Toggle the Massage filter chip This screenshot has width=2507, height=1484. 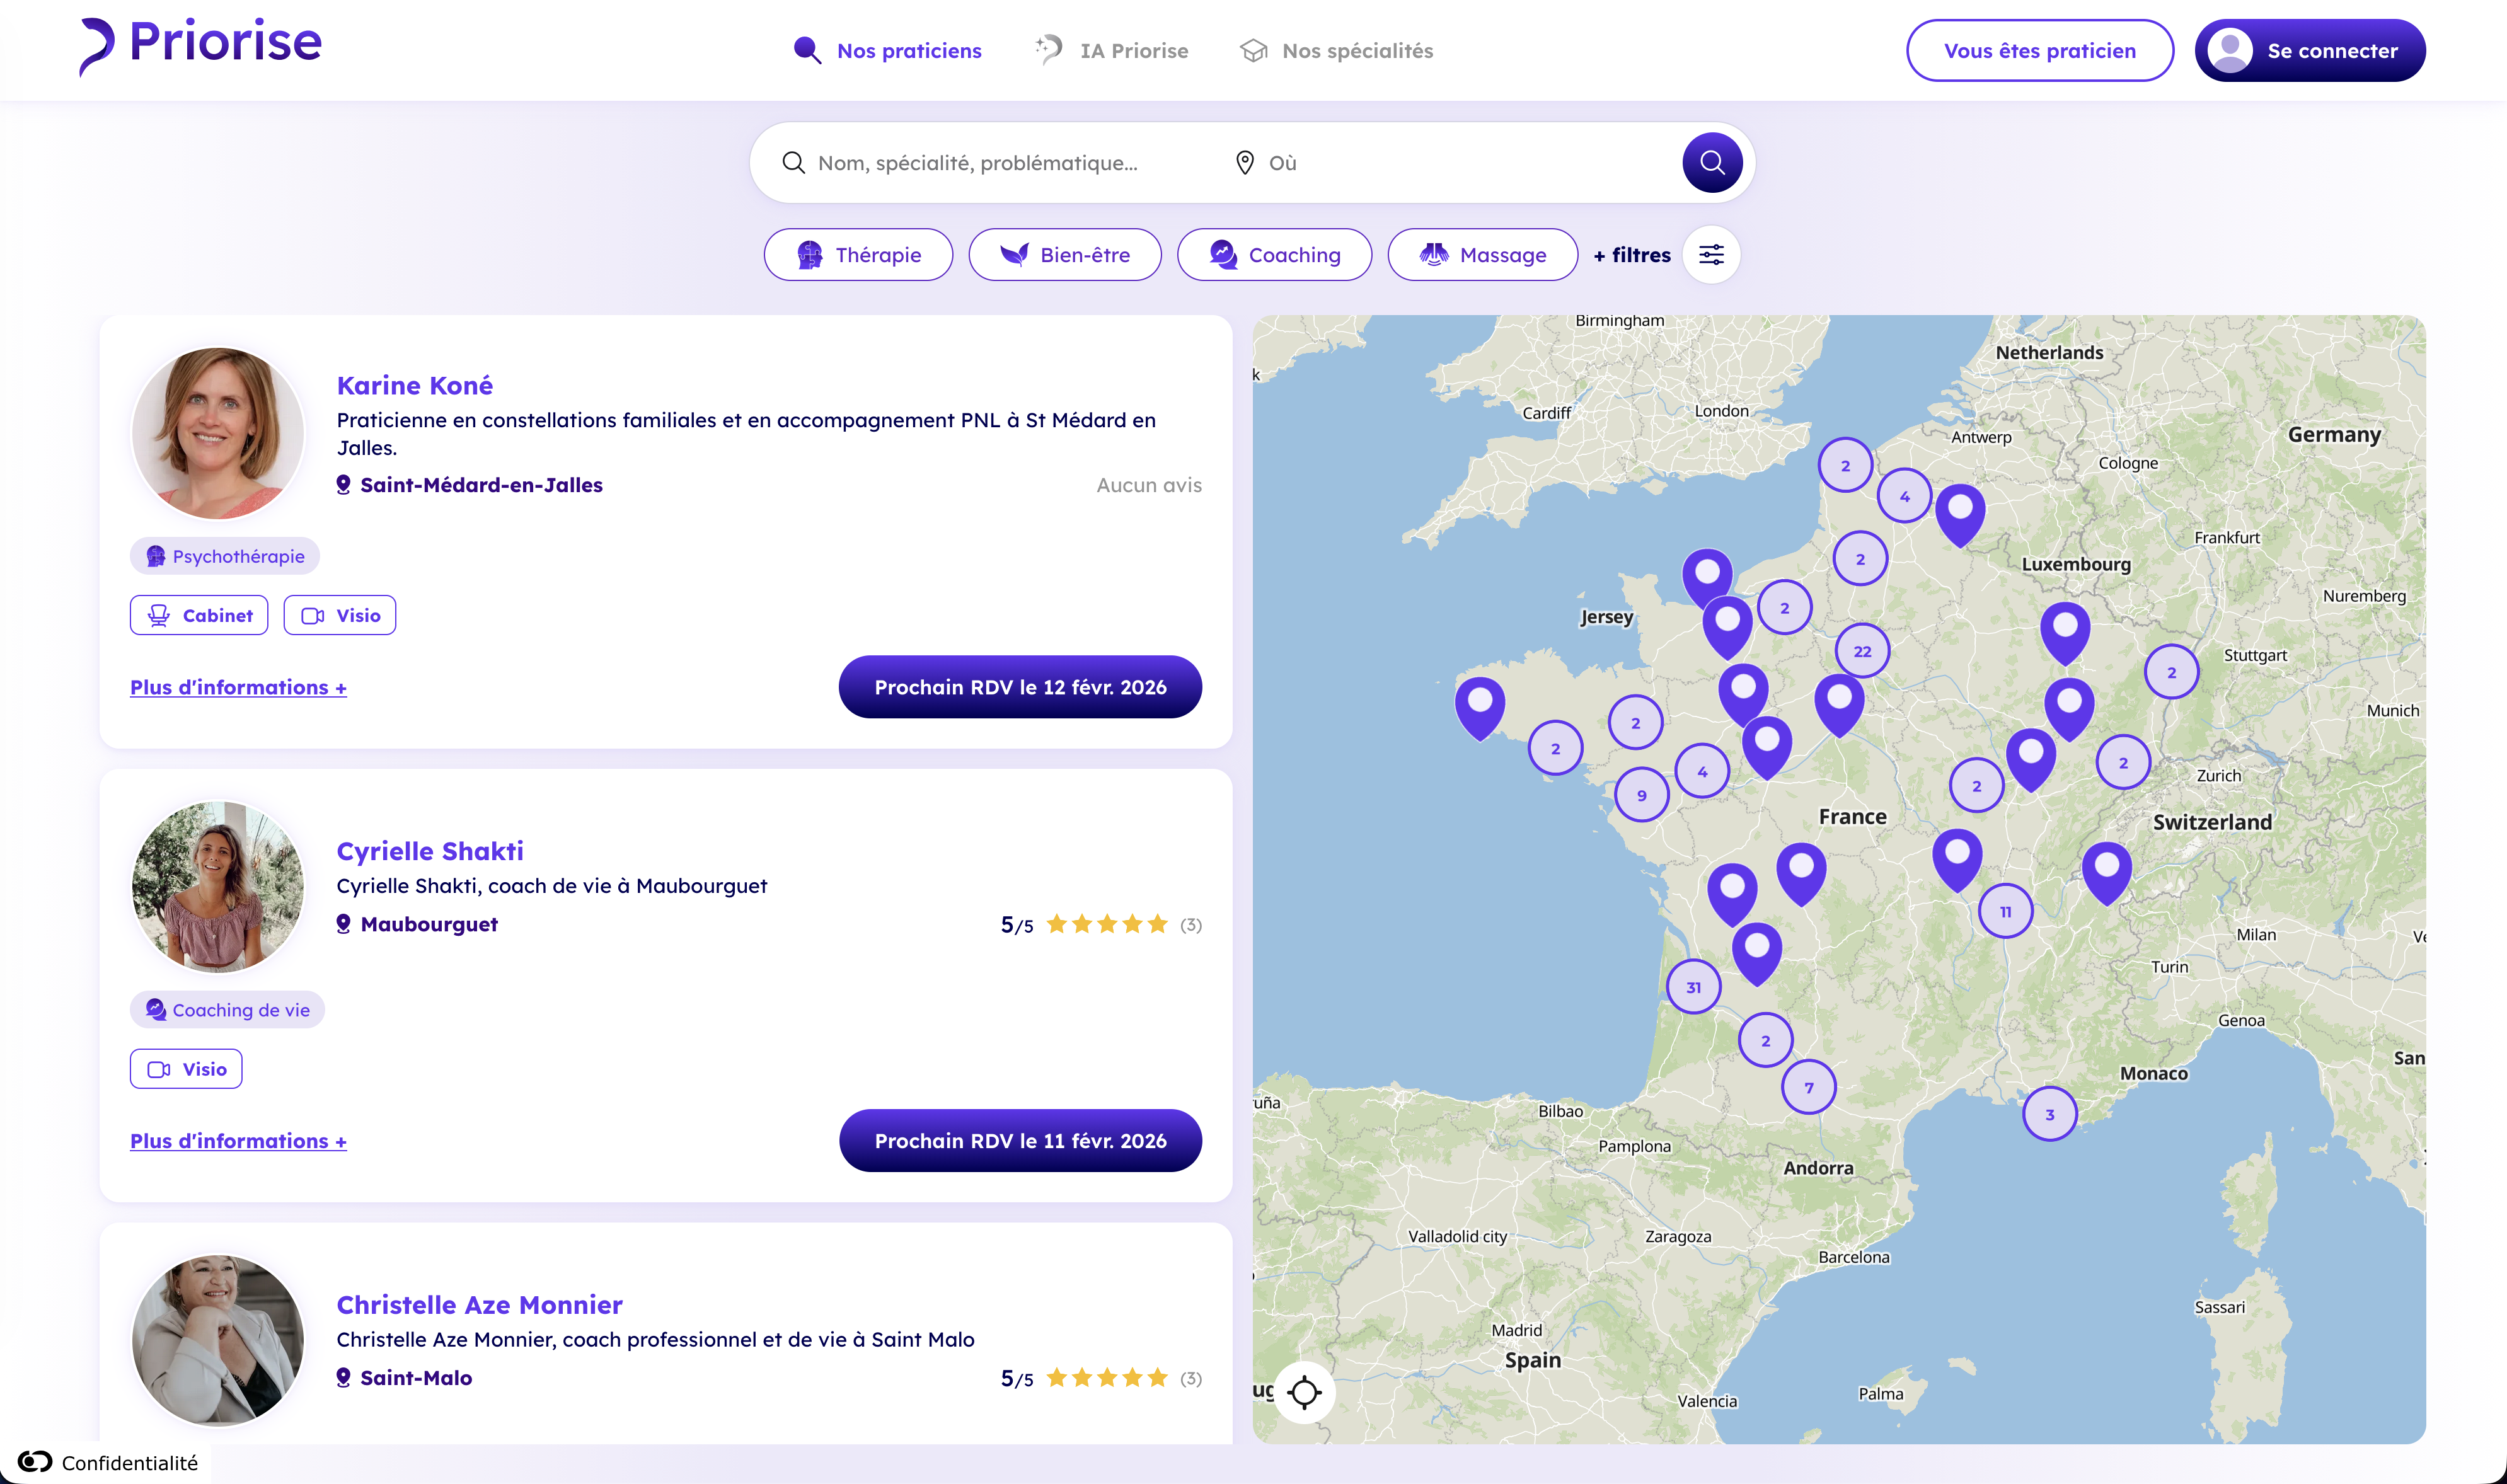1482,255
